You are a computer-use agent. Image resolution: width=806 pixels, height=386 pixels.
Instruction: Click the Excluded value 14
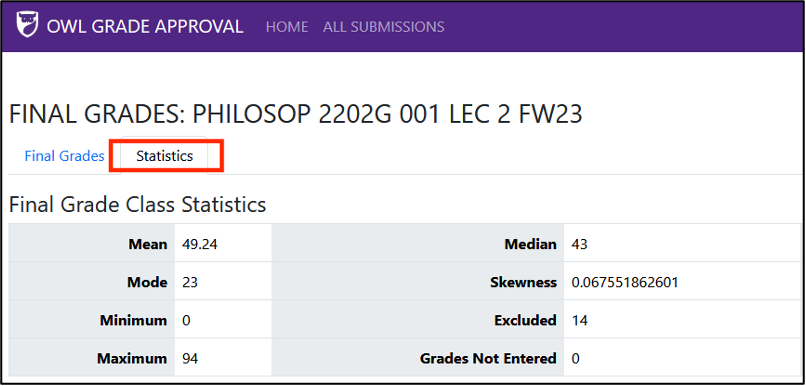click(x=579, y=321)
